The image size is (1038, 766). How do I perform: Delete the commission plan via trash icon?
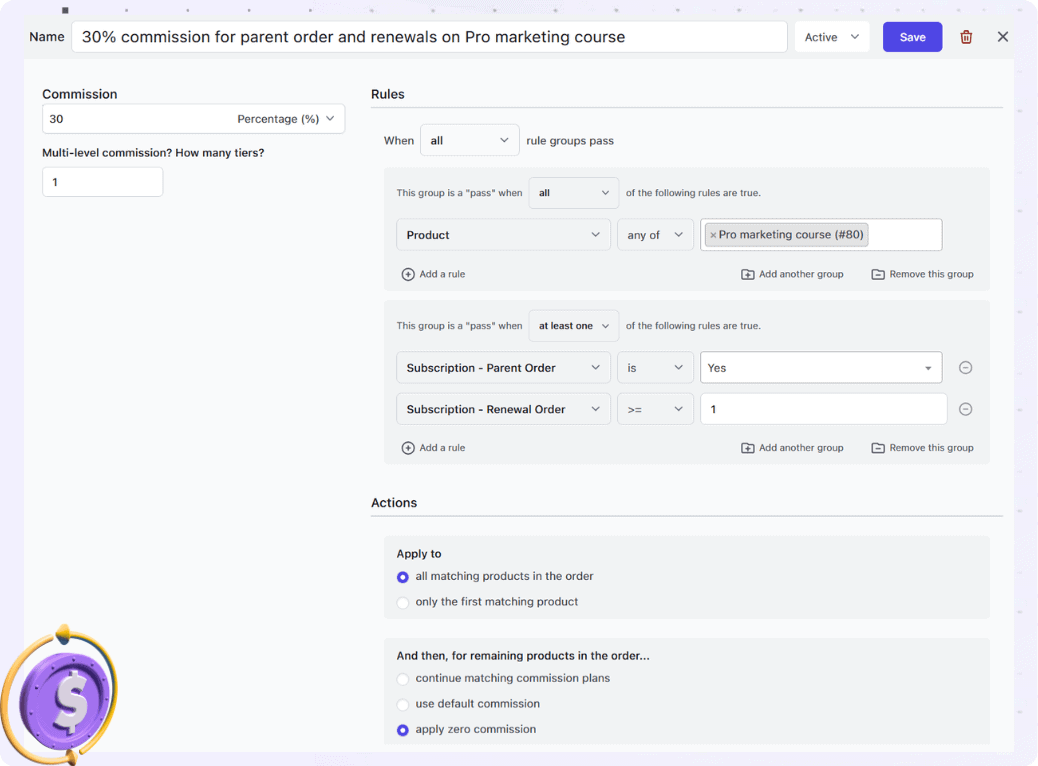(966, 36)
